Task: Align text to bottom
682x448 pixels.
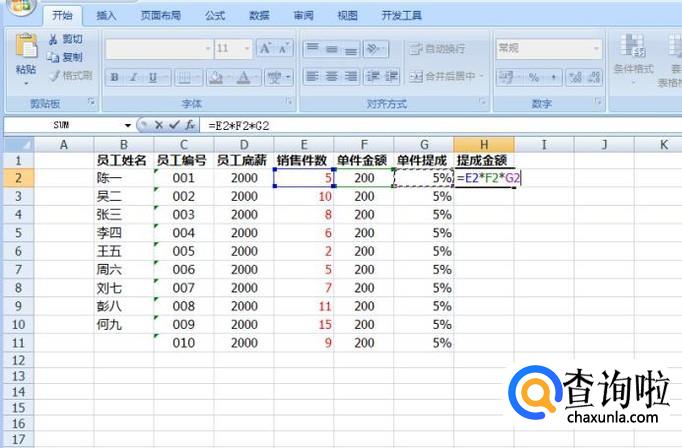Action: click(351, 49)
